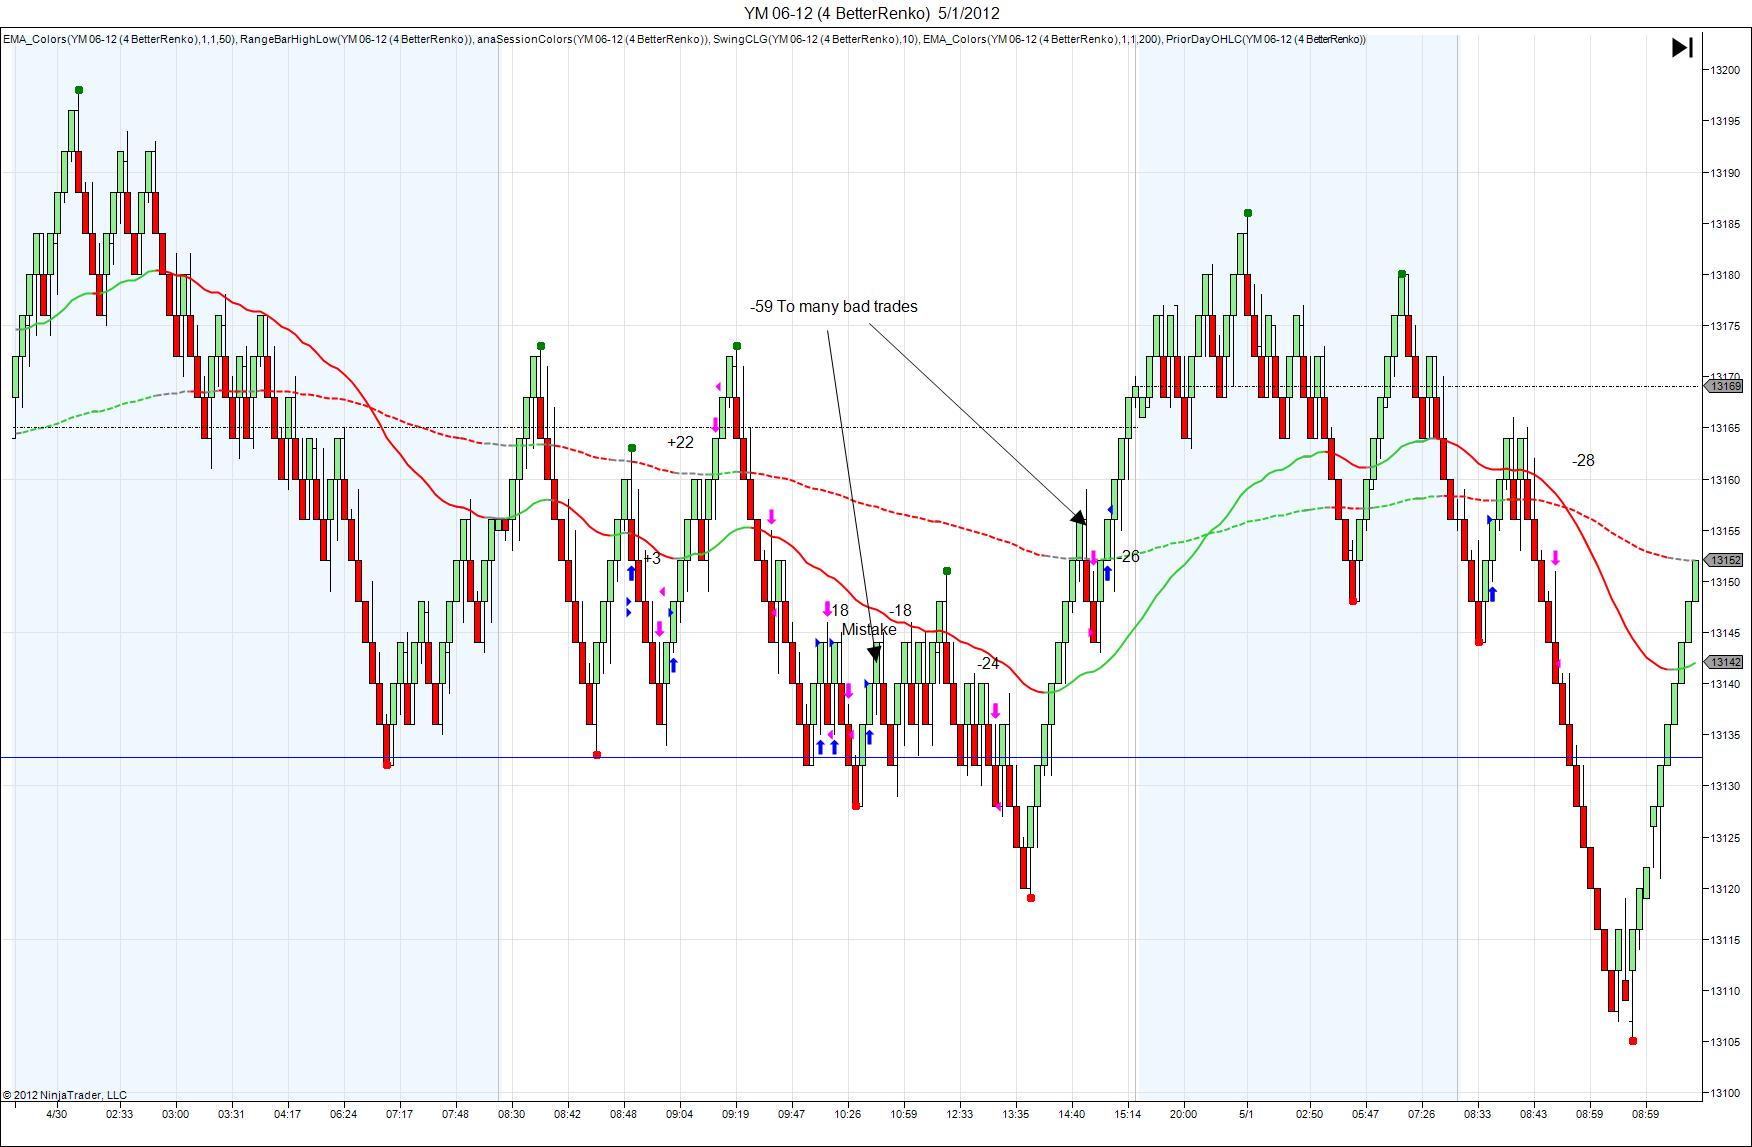Click the scroll-to-last-bar arrow icon
The width and height of the screenshot is (1752, 1147).
point(1683,47)
